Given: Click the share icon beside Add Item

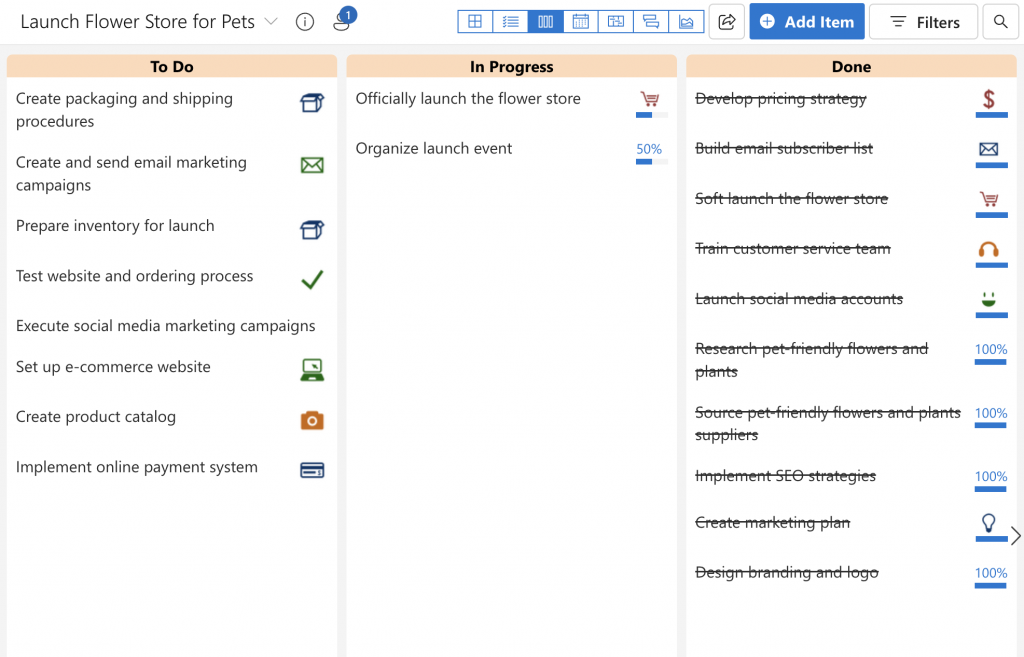Looking at the screenshot, I should (727, 21).
